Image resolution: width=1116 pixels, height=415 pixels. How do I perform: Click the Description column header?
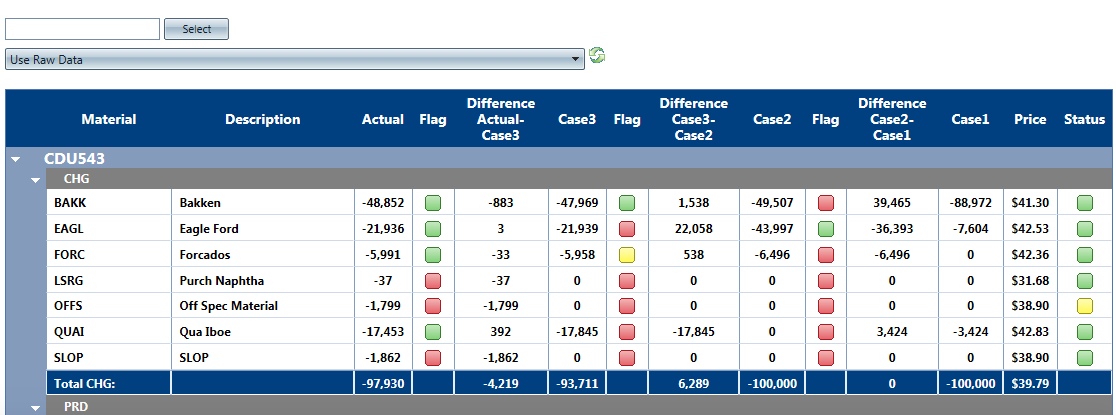[262, 119]
